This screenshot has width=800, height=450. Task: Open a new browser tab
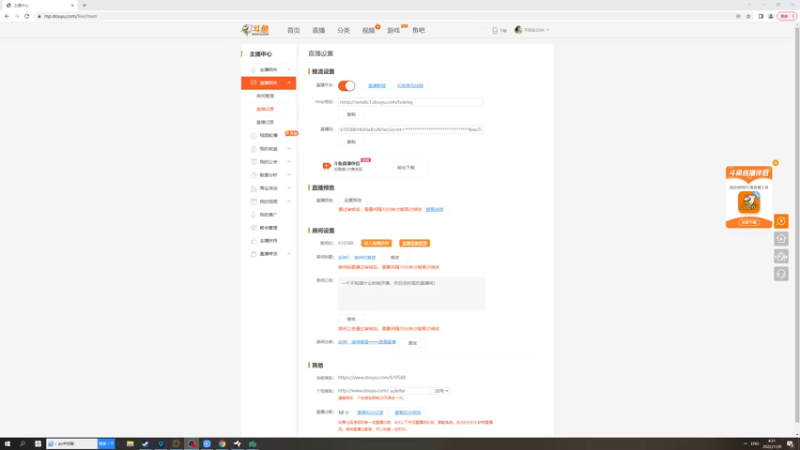pos(84,5)
